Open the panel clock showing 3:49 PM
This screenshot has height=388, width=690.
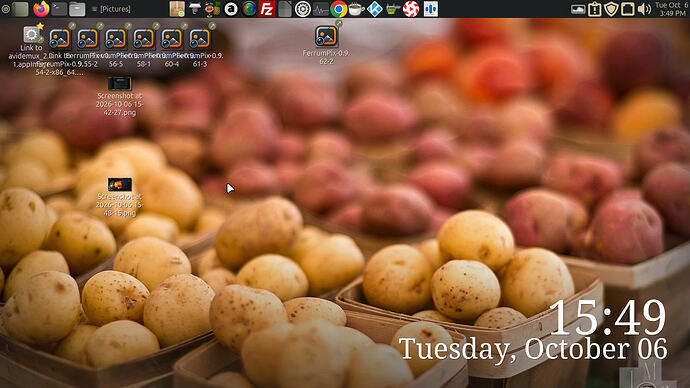click(x=671, y=9)
